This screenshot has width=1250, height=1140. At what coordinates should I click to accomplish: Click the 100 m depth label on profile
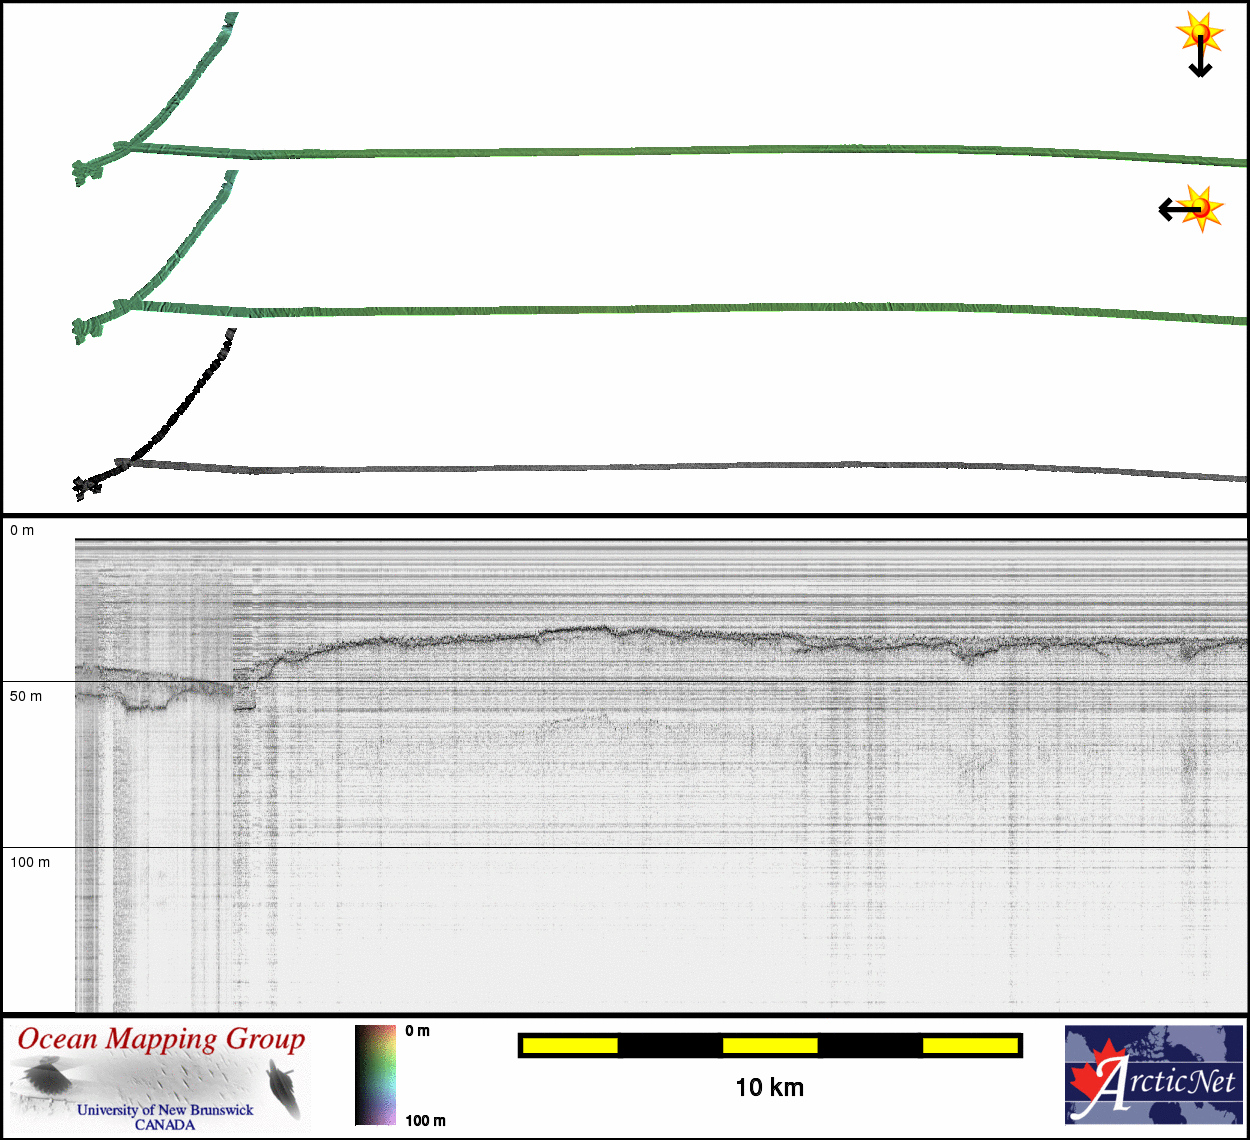pyautogui.click(x=30, y=862)
